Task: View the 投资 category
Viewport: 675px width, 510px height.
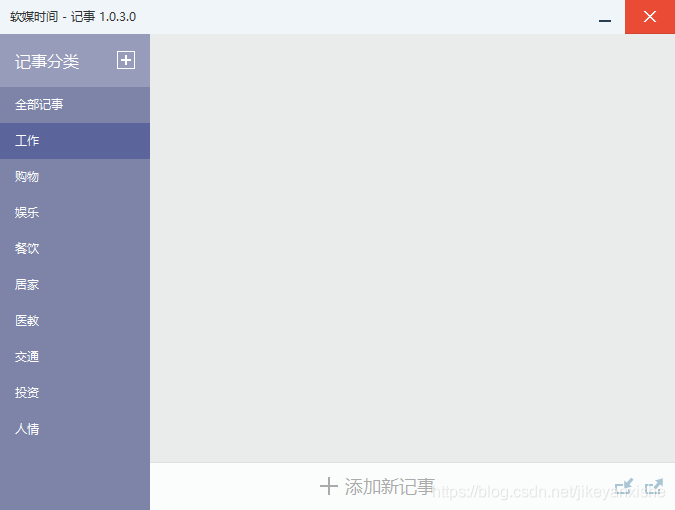Action: (75, 393)
